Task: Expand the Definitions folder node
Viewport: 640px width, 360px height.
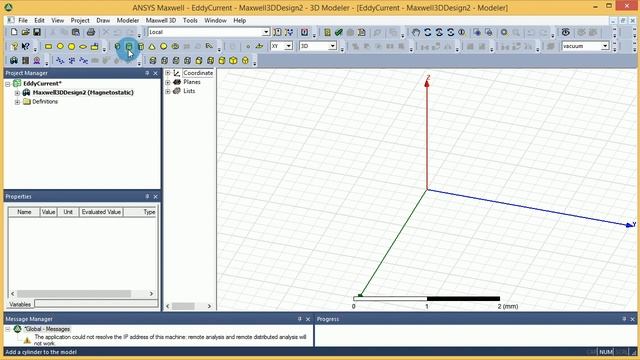Action: (17, 102)
